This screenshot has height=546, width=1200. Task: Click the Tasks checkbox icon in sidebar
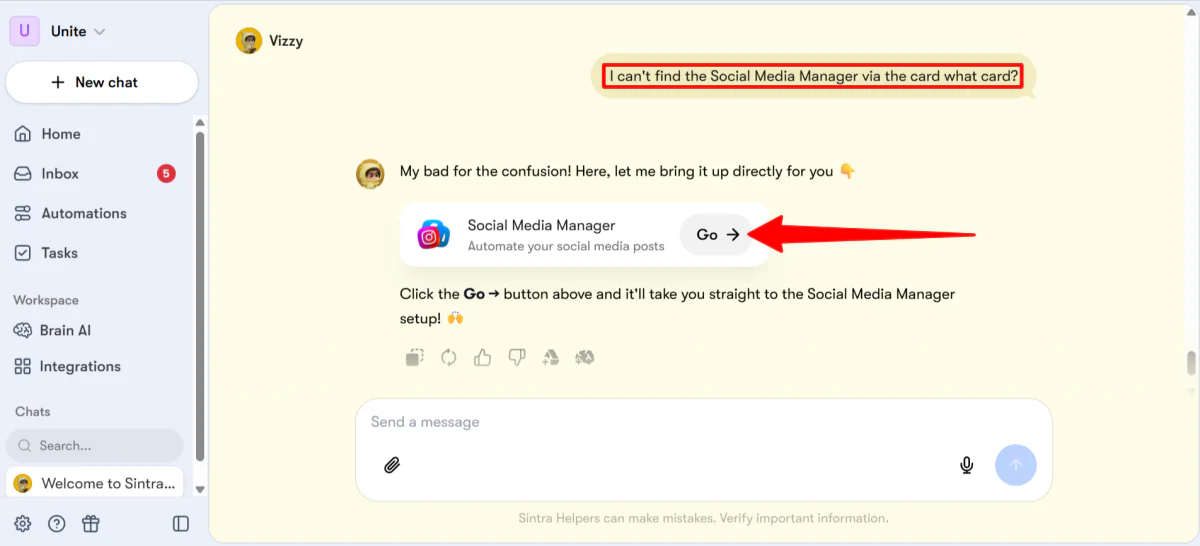point(23,253)
